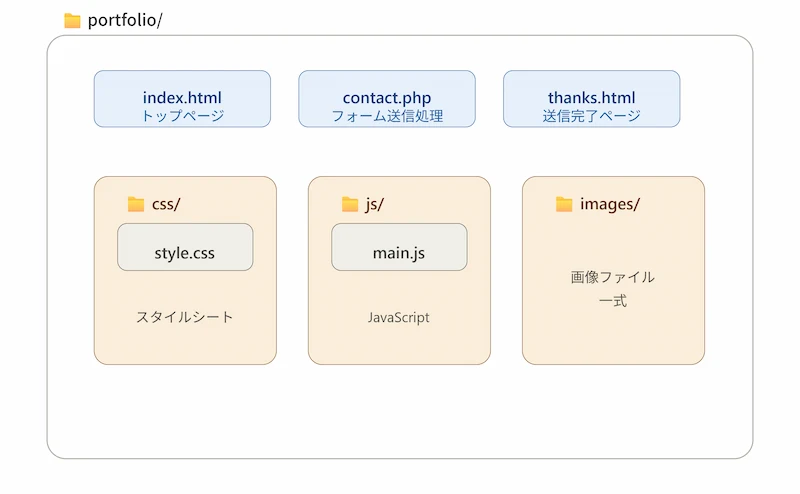Viewport: 800px width, 494px height.
Task: Click the portfolio/ folder label
Action: (x=125, y=20)
